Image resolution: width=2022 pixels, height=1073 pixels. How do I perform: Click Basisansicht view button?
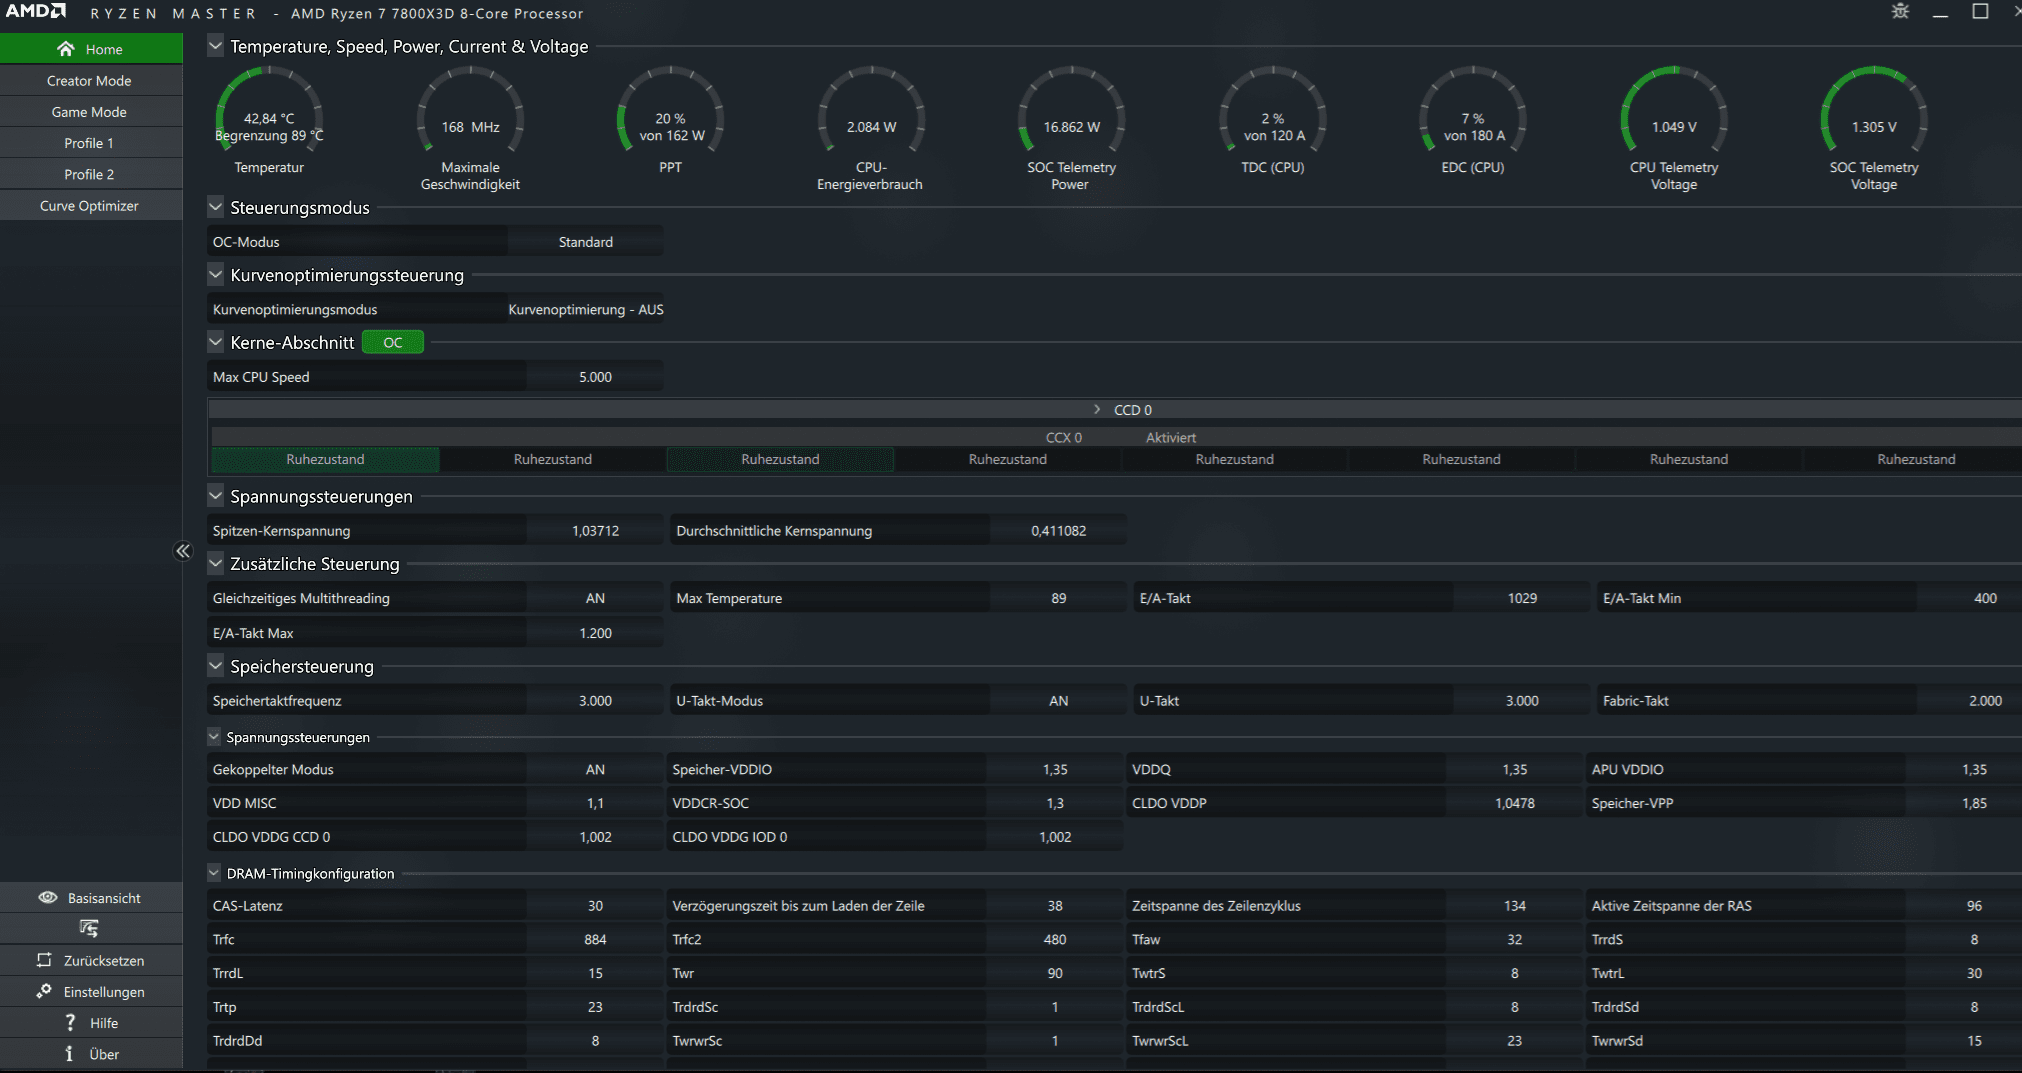91,898
